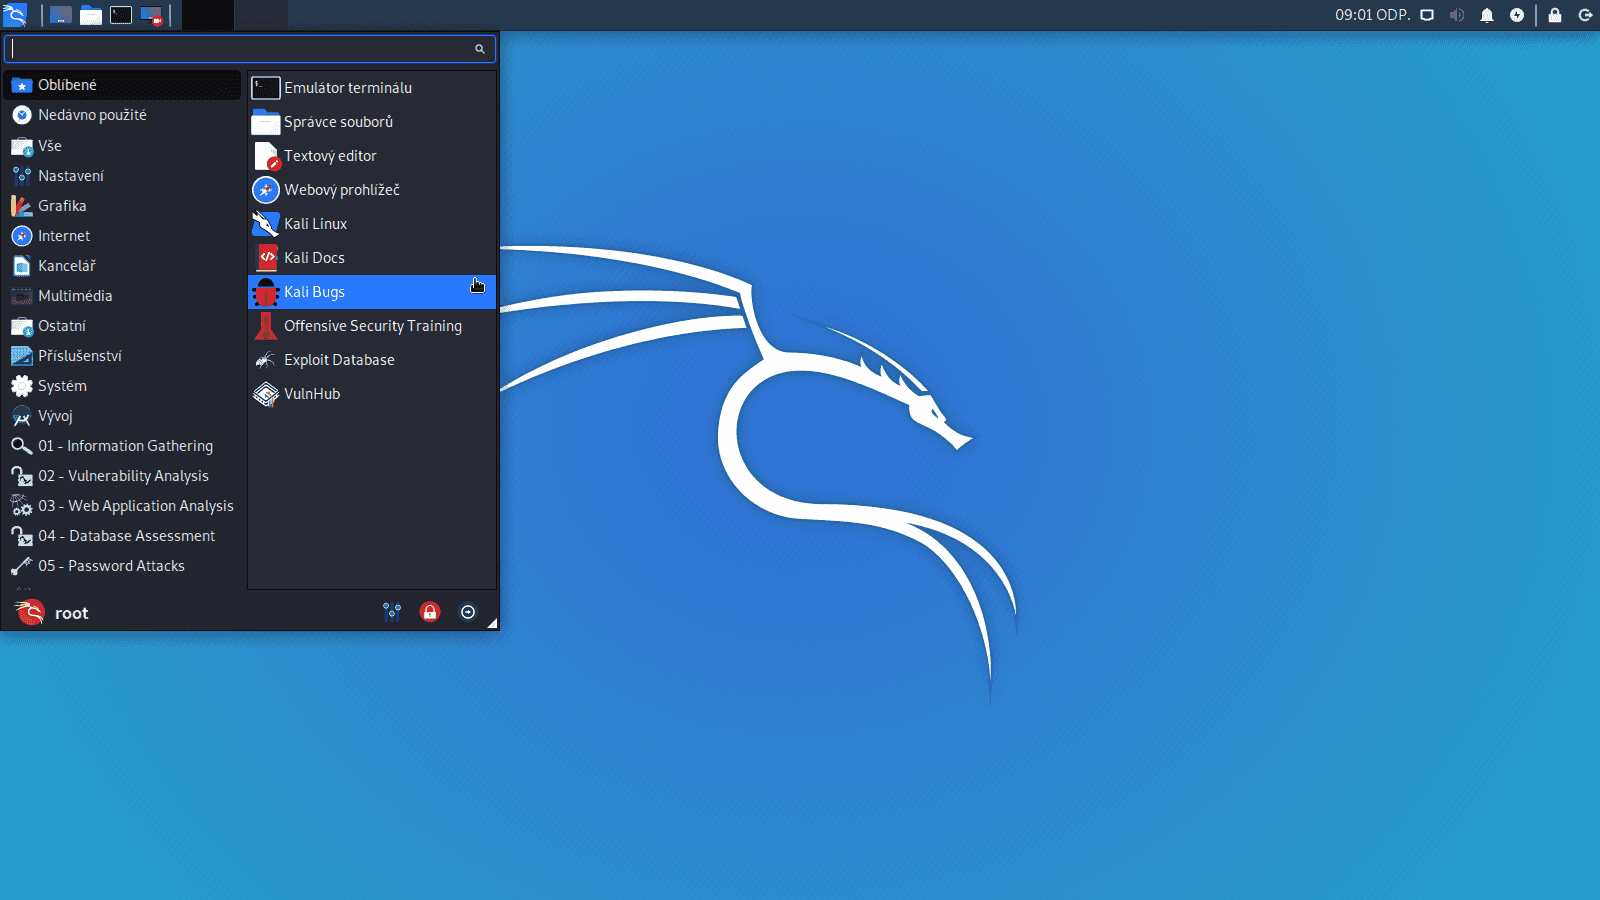Expand the 02 - Vulnerability Analysis category
The width and height of the screenshot is (1600, 900).
click(123, 476)
